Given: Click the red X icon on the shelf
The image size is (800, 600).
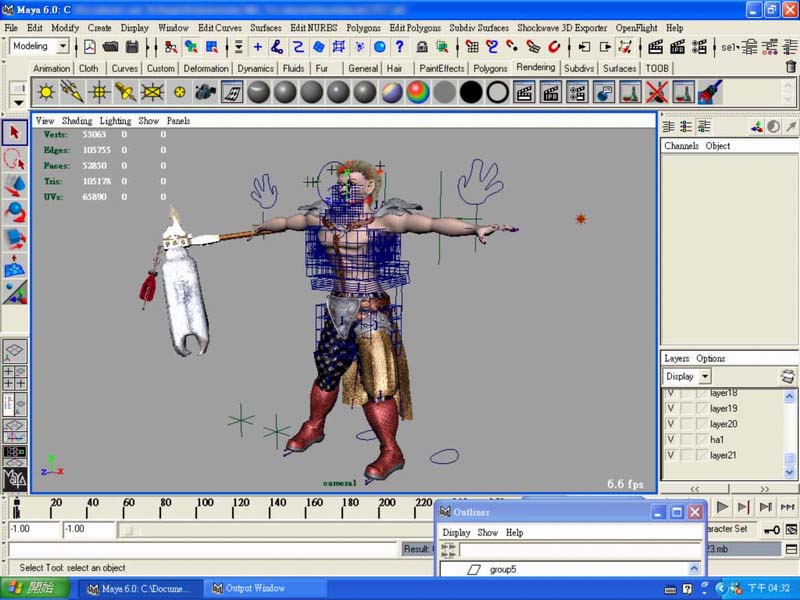Looking at the screenshot, I should (657, 92).
